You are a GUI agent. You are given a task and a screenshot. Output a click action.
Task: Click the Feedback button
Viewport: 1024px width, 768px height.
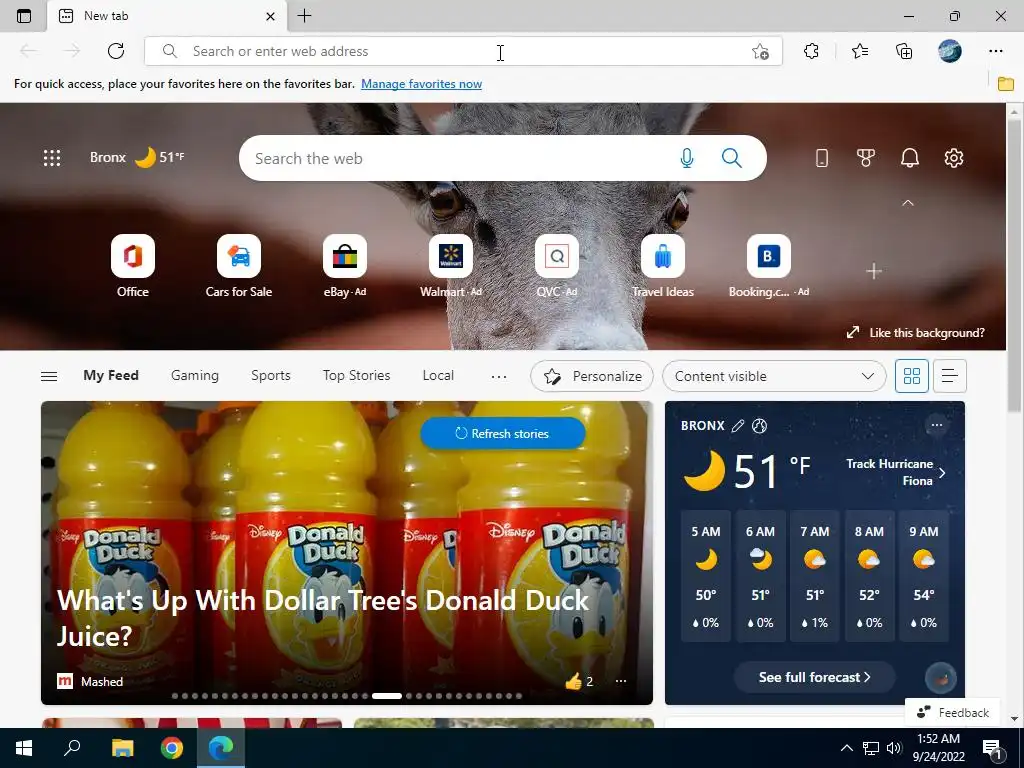952,712
